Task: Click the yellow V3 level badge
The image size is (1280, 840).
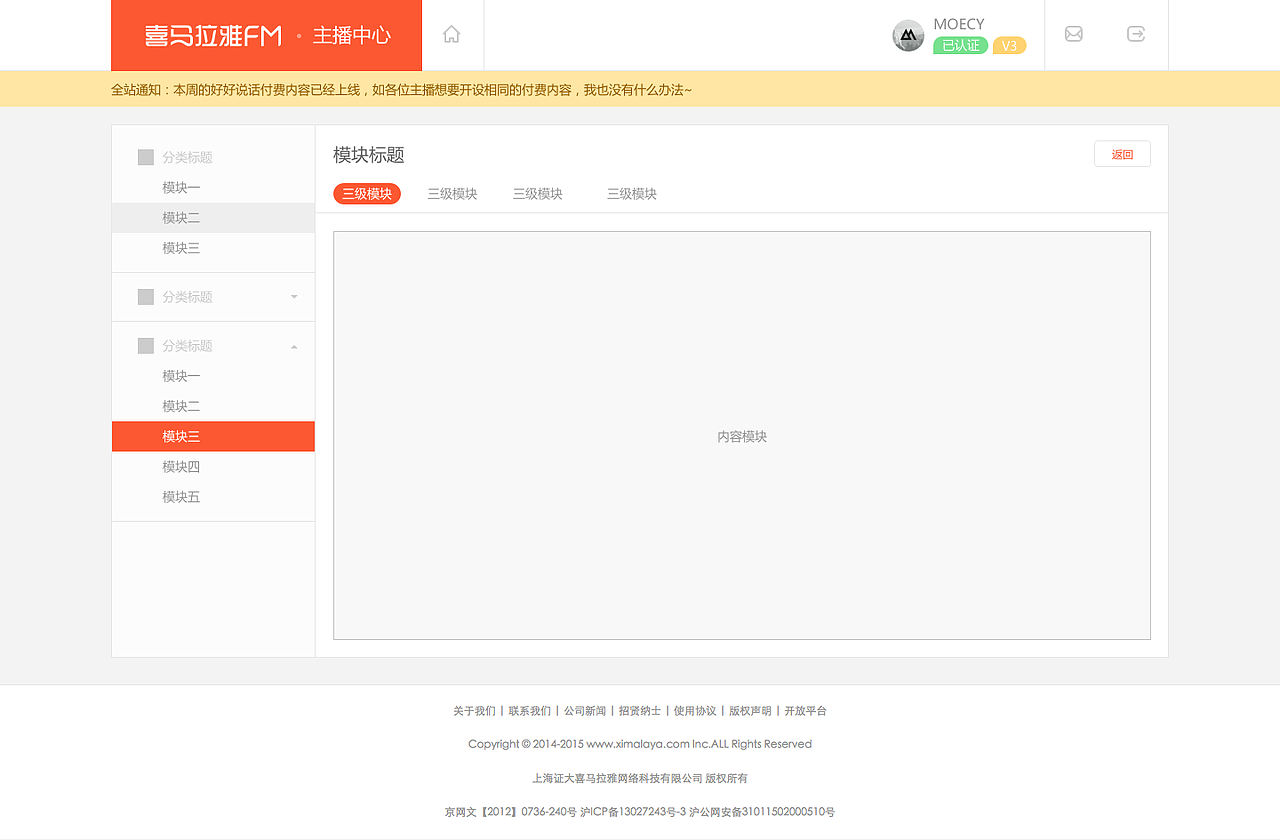Action: [1008, 45]
